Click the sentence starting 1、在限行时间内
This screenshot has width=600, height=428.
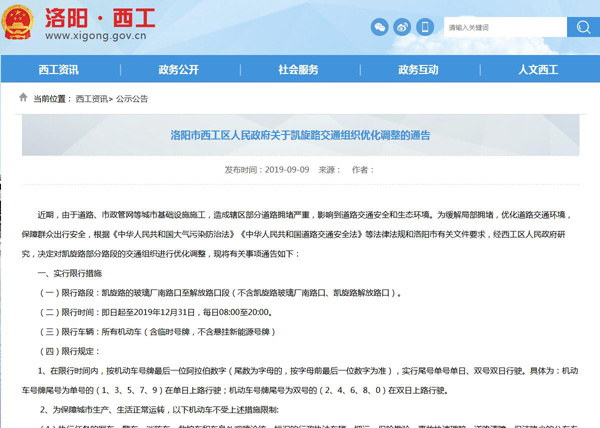coord(300,381)
